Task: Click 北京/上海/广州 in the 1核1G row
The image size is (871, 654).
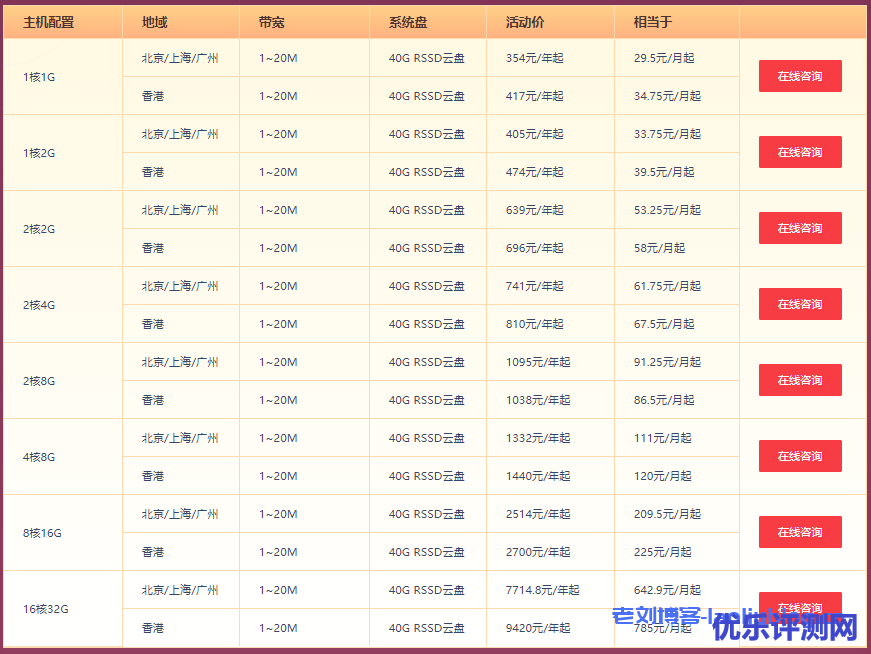Action: (x=180, y=58)
